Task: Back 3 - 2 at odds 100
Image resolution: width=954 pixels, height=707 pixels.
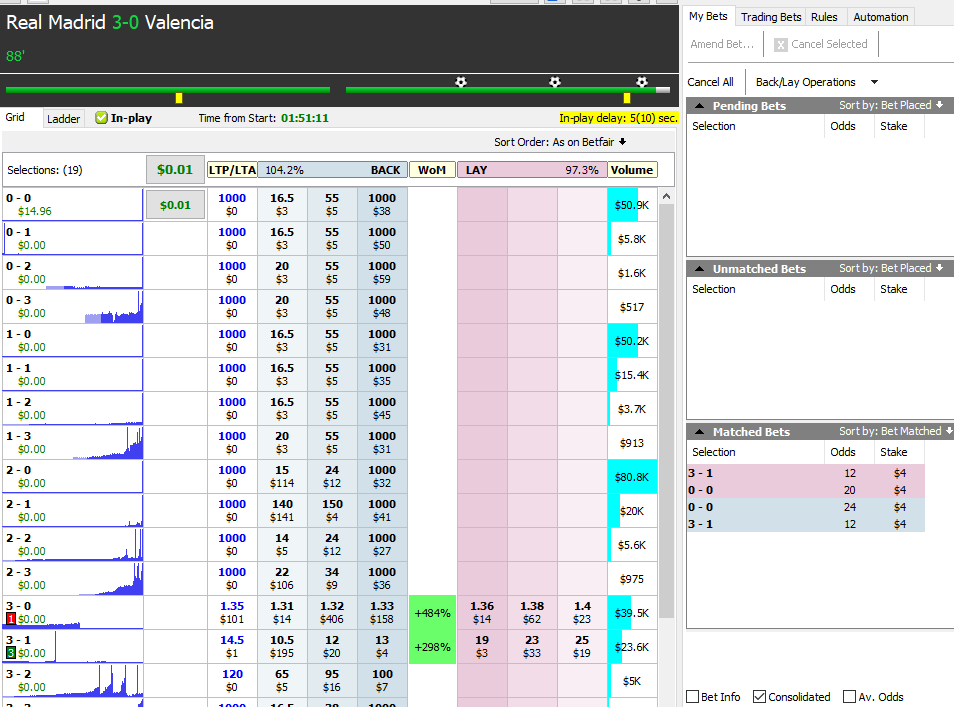Action: [x=382, y=681]
